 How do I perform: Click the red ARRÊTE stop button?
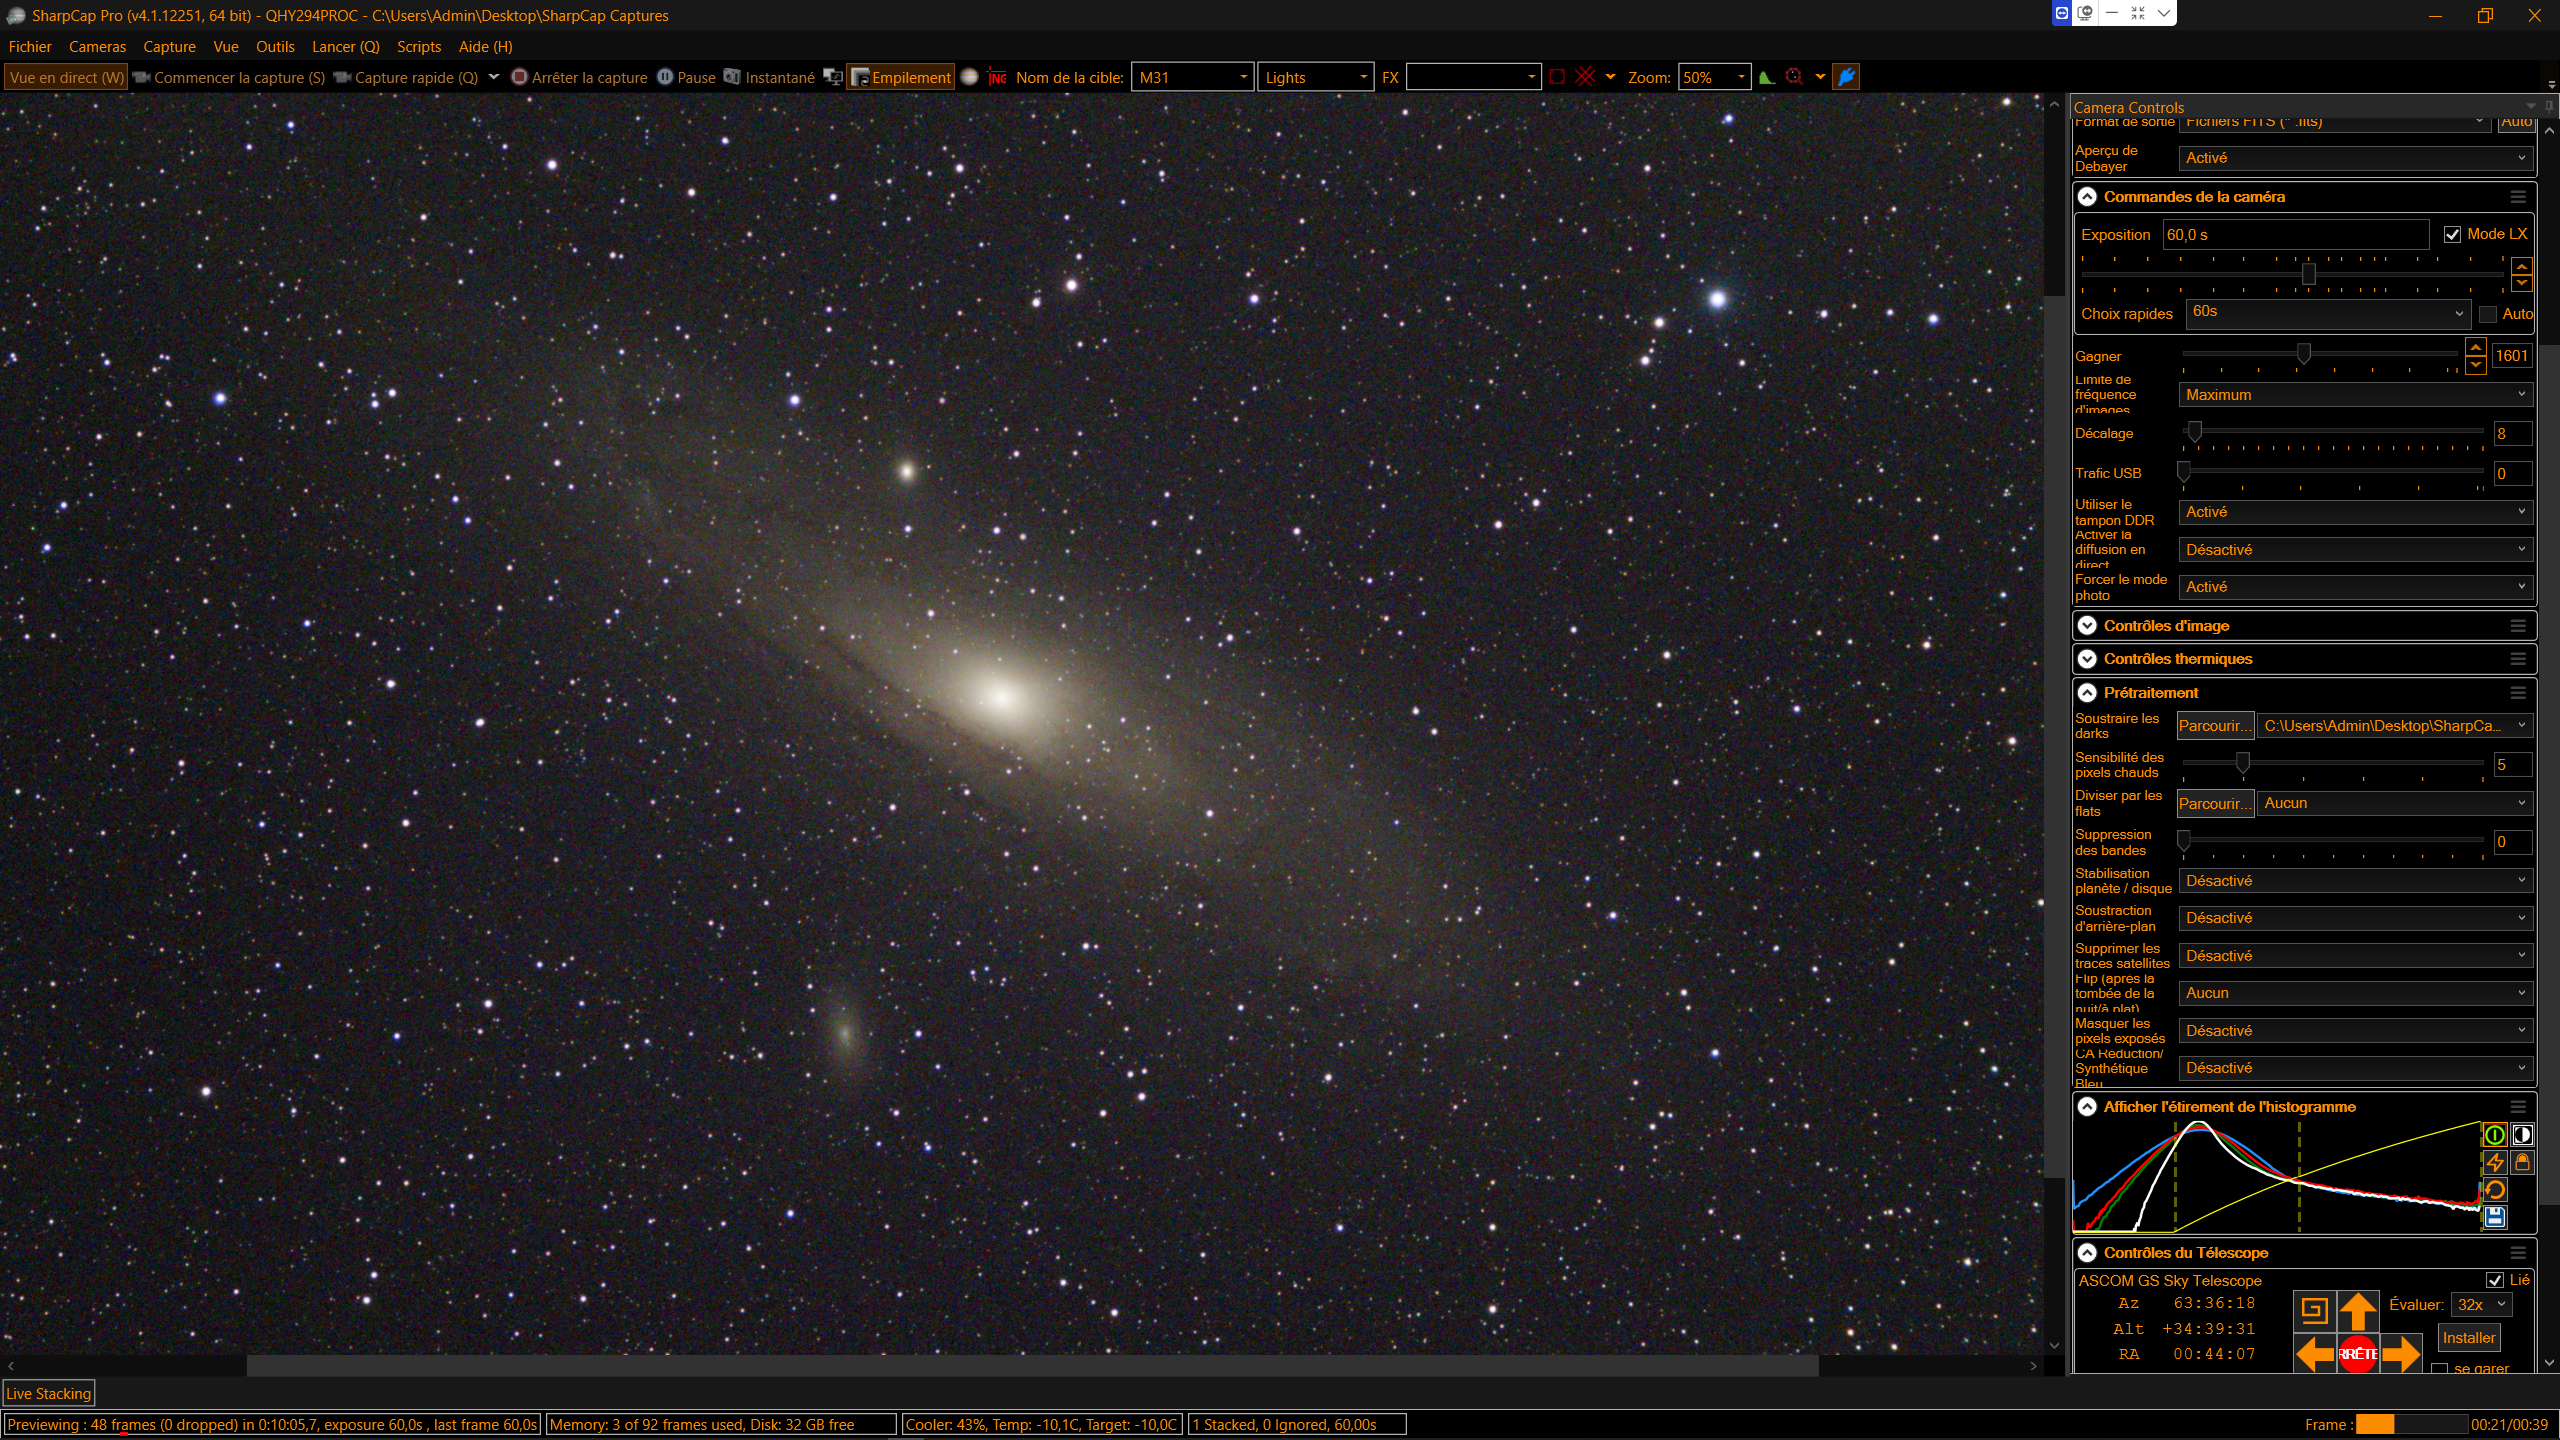[2358, 1354]
